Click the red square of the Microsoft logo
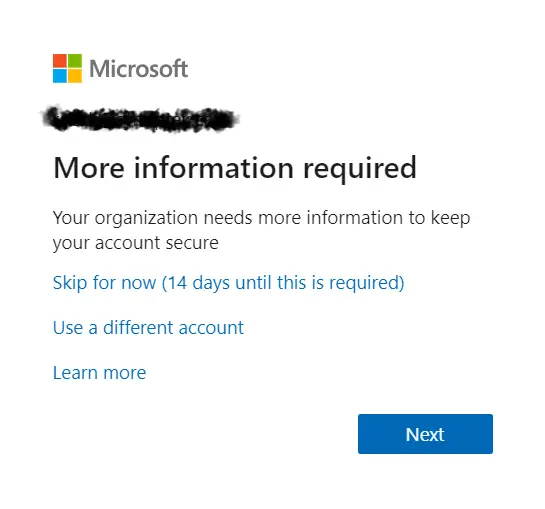Screen dimensions: 545x509 coord(60,61)
